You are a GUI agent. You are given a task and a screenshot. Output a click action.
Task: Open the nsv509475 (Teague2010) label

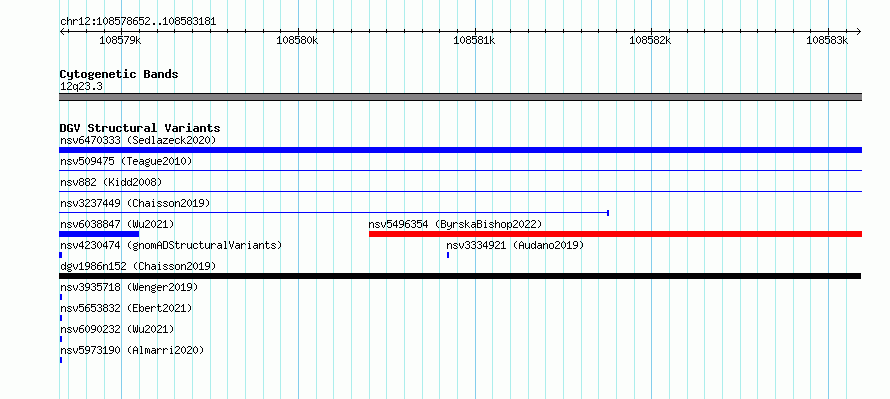tap(126, 161)
